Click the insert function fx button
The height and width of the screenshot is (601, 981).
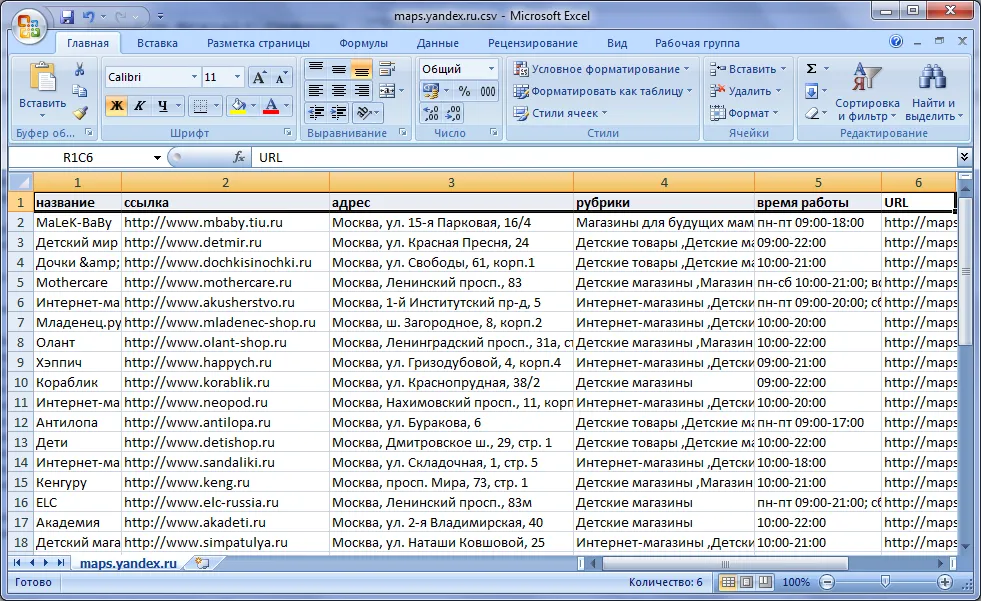(238, 158)
